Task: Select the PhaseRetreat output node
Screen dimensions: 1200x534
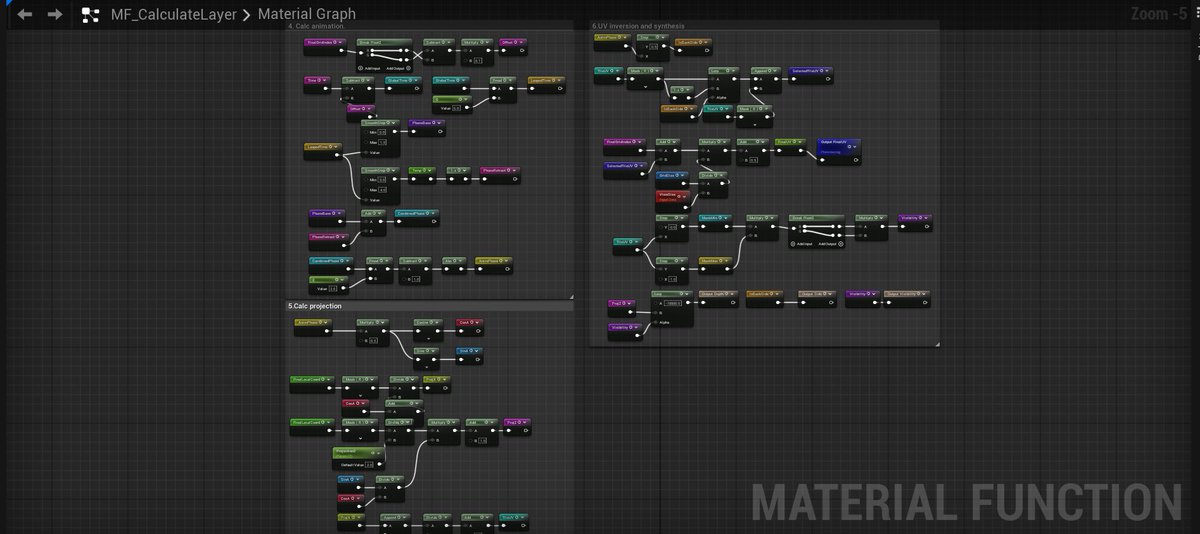Action: pyautogui.click(x=500, y=175)
